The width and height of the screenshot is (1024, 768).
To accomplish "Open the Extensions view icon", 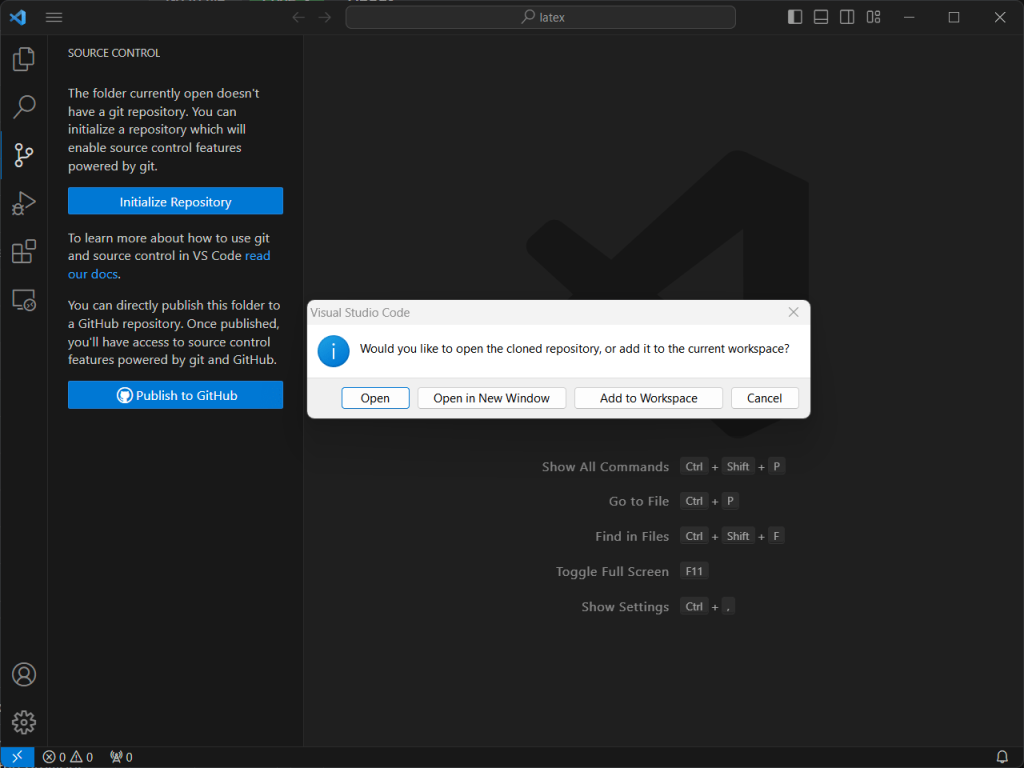I will 24,251.
